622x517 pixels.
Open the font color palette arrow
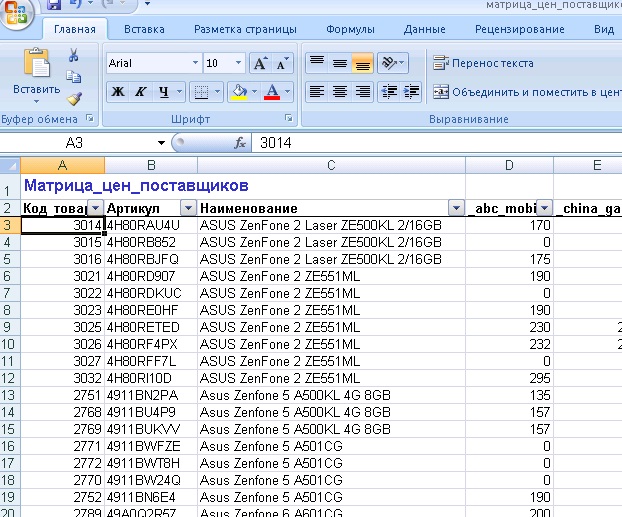[288, 92]
